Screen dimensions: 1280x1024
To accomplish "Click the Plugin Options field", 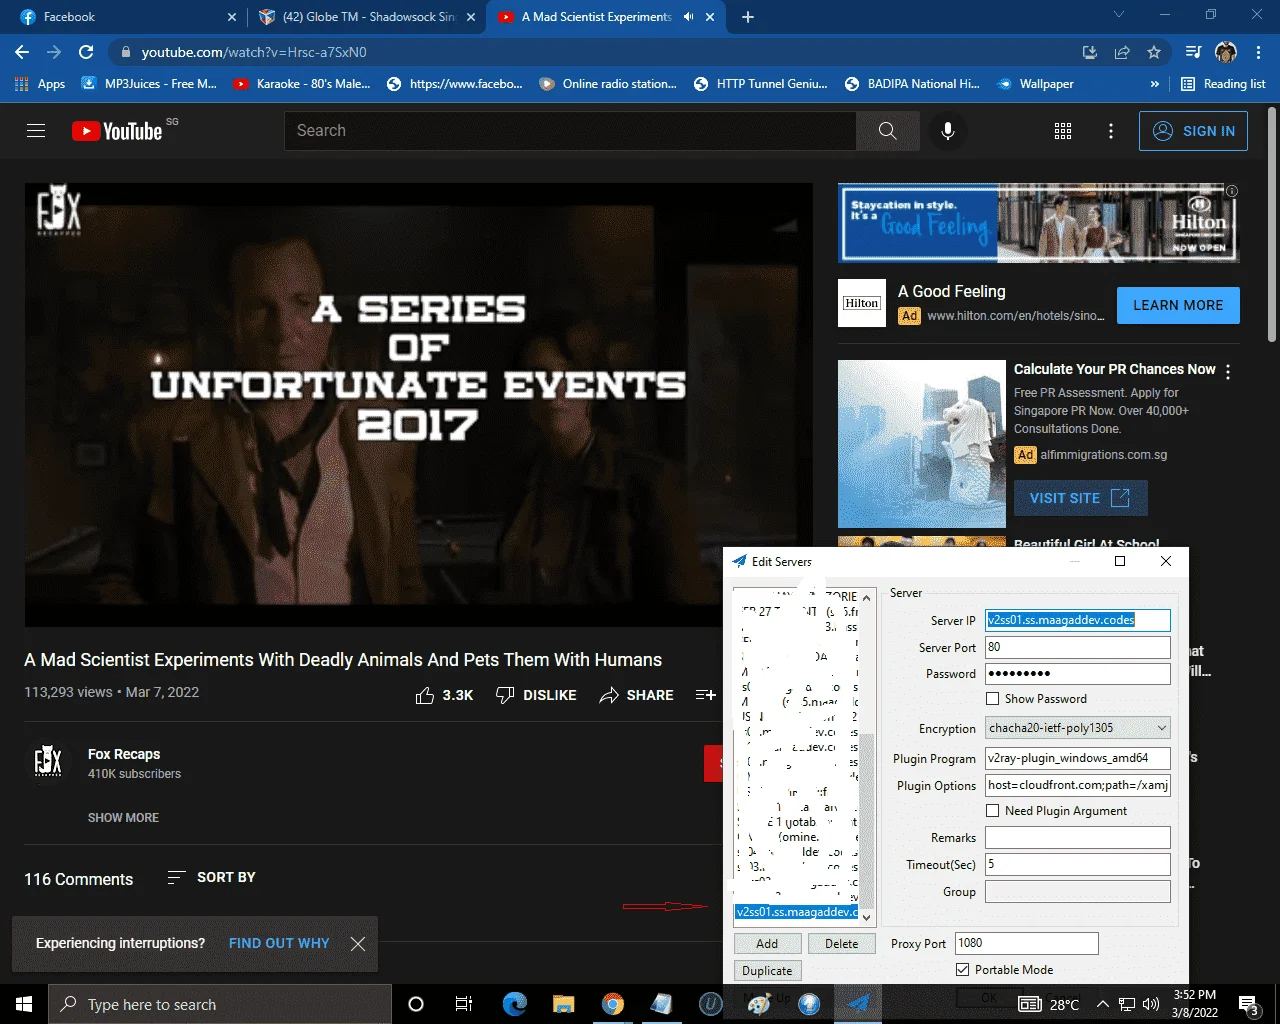I will click(x=1078, y=785).
